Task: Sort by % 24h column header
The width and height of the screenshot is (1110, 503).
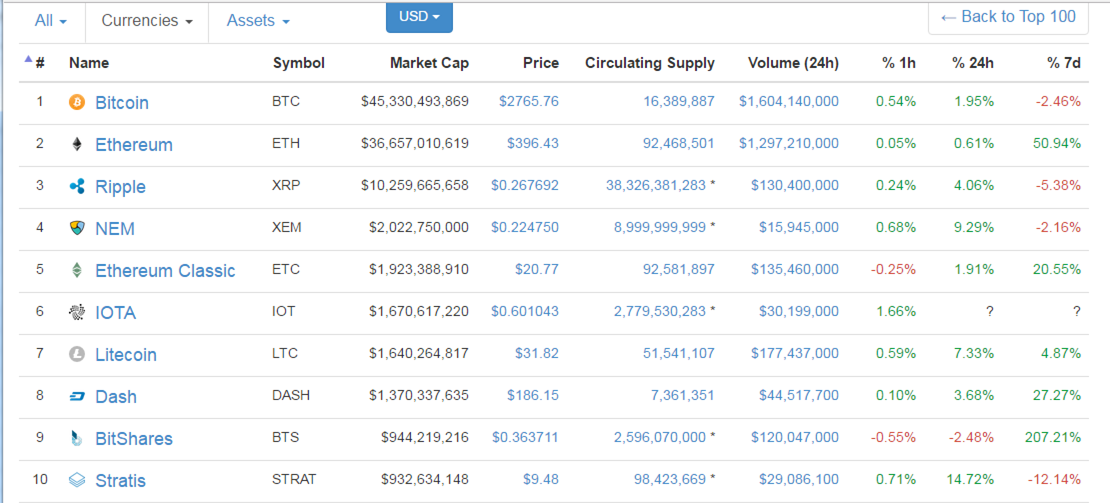Action: [x=973, y=63]
